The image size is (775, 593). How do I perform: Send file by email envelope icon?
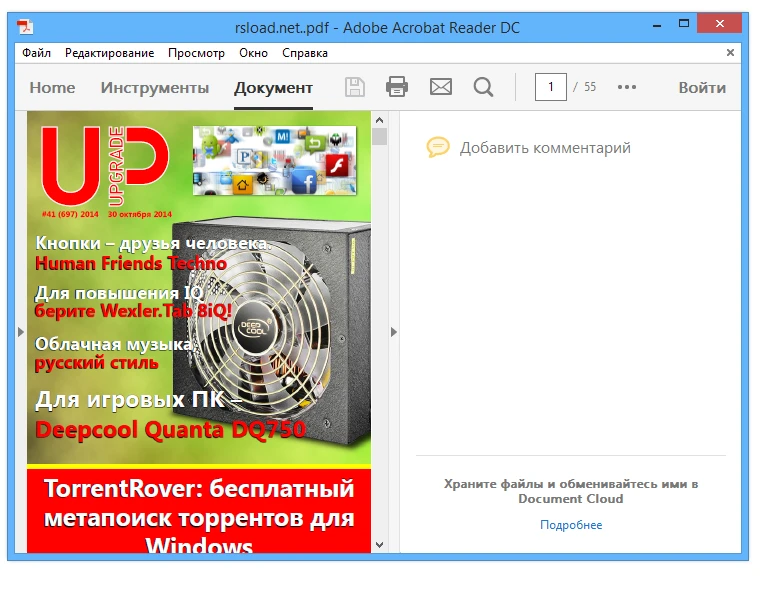[x=441, y=87]
